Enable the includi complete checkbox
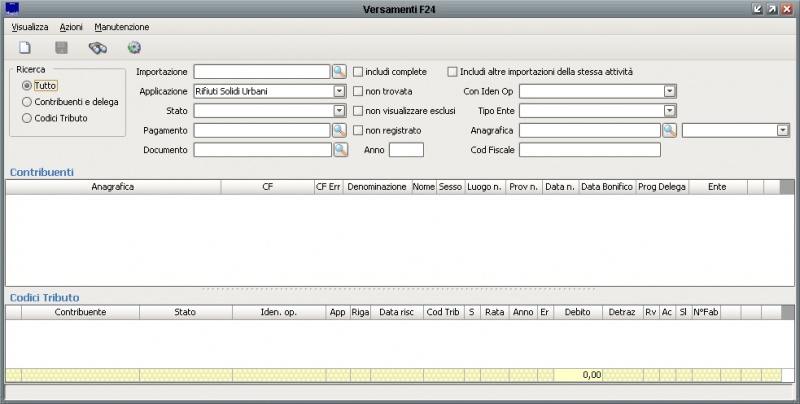800x404 pixels. coord(358,72)
